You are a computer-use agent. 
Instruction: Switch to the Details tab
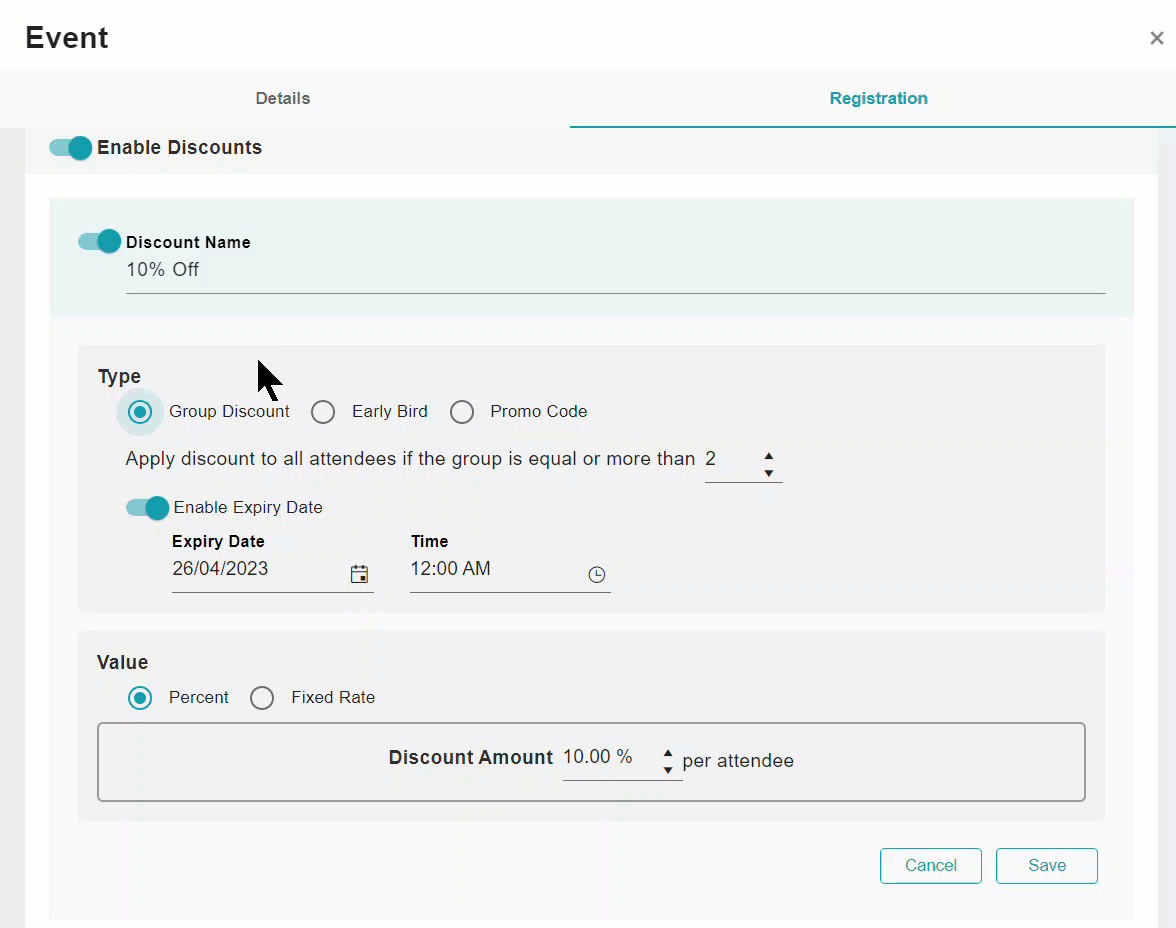point(283,98)
